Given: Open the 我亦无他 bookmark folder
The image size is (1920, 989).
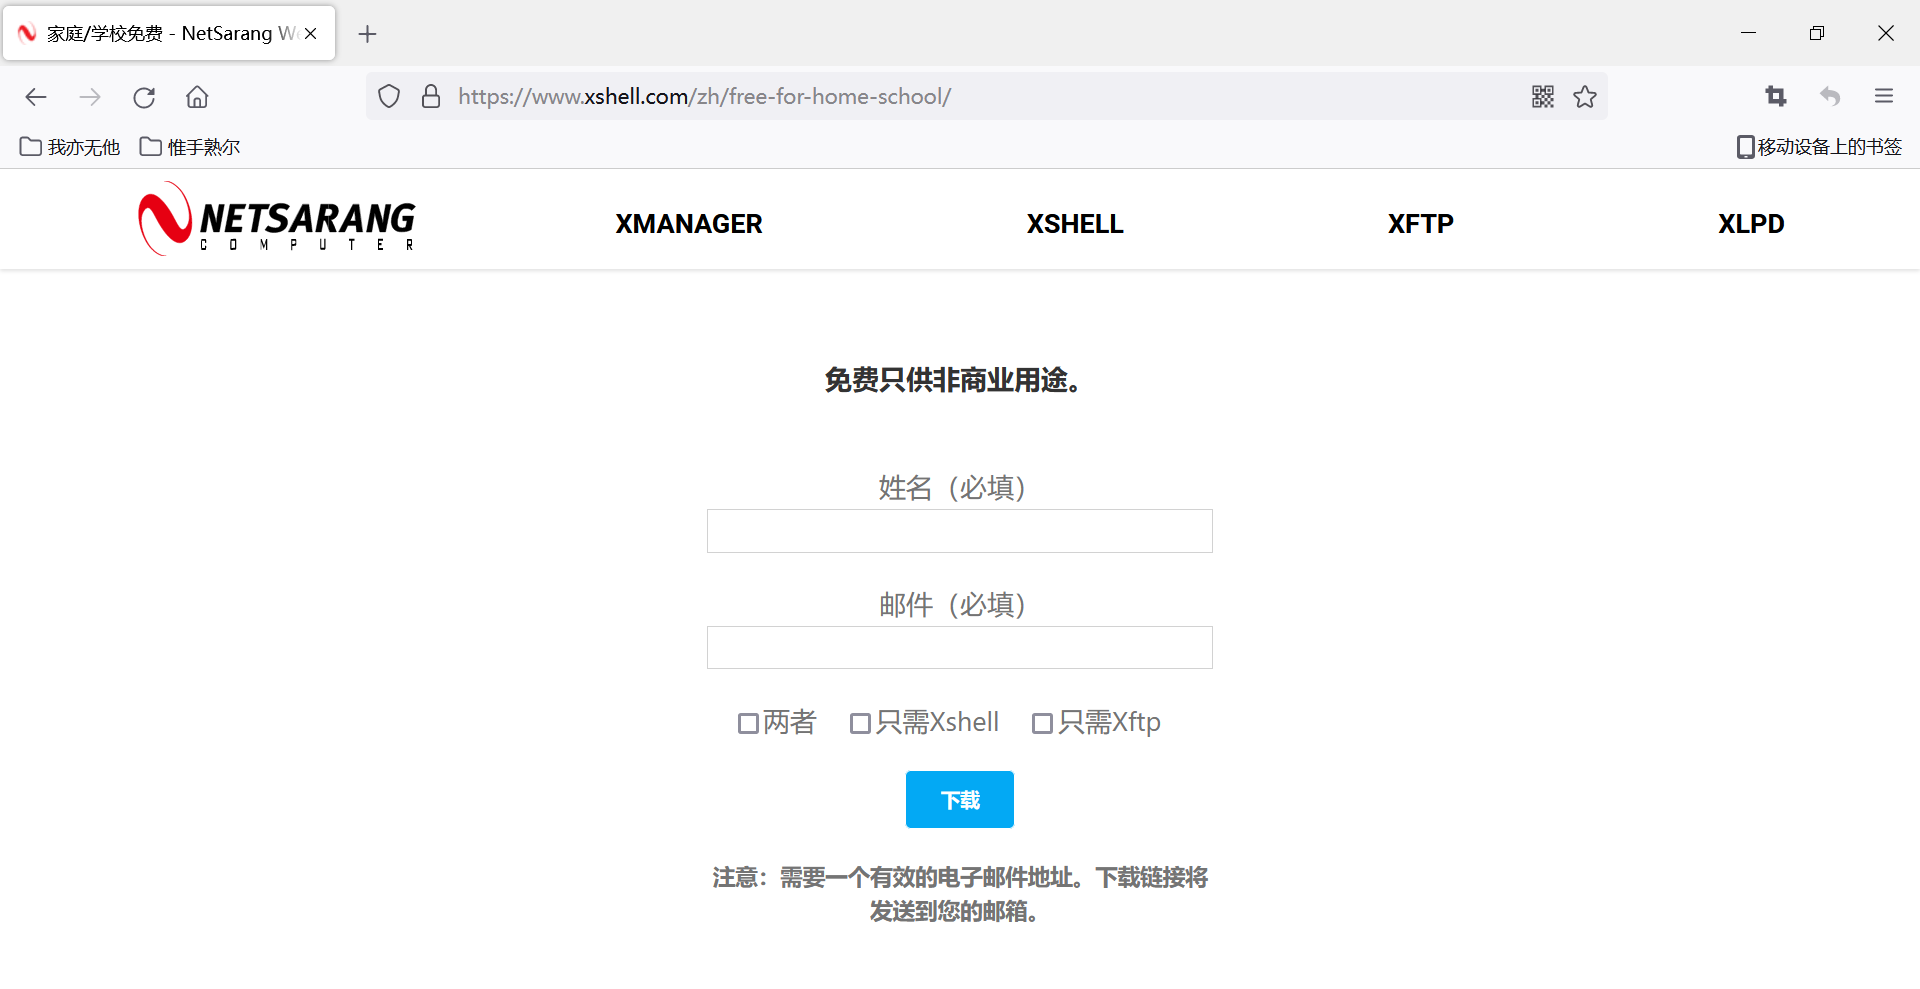Looking at the screenshot, I should [x=70, y=147].
